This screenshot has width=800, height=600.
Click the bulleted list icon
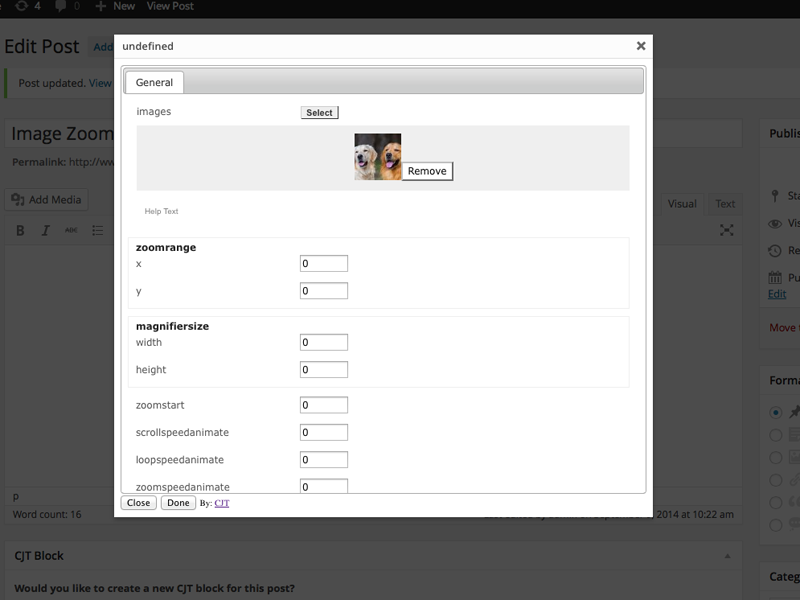click(98, 231)
